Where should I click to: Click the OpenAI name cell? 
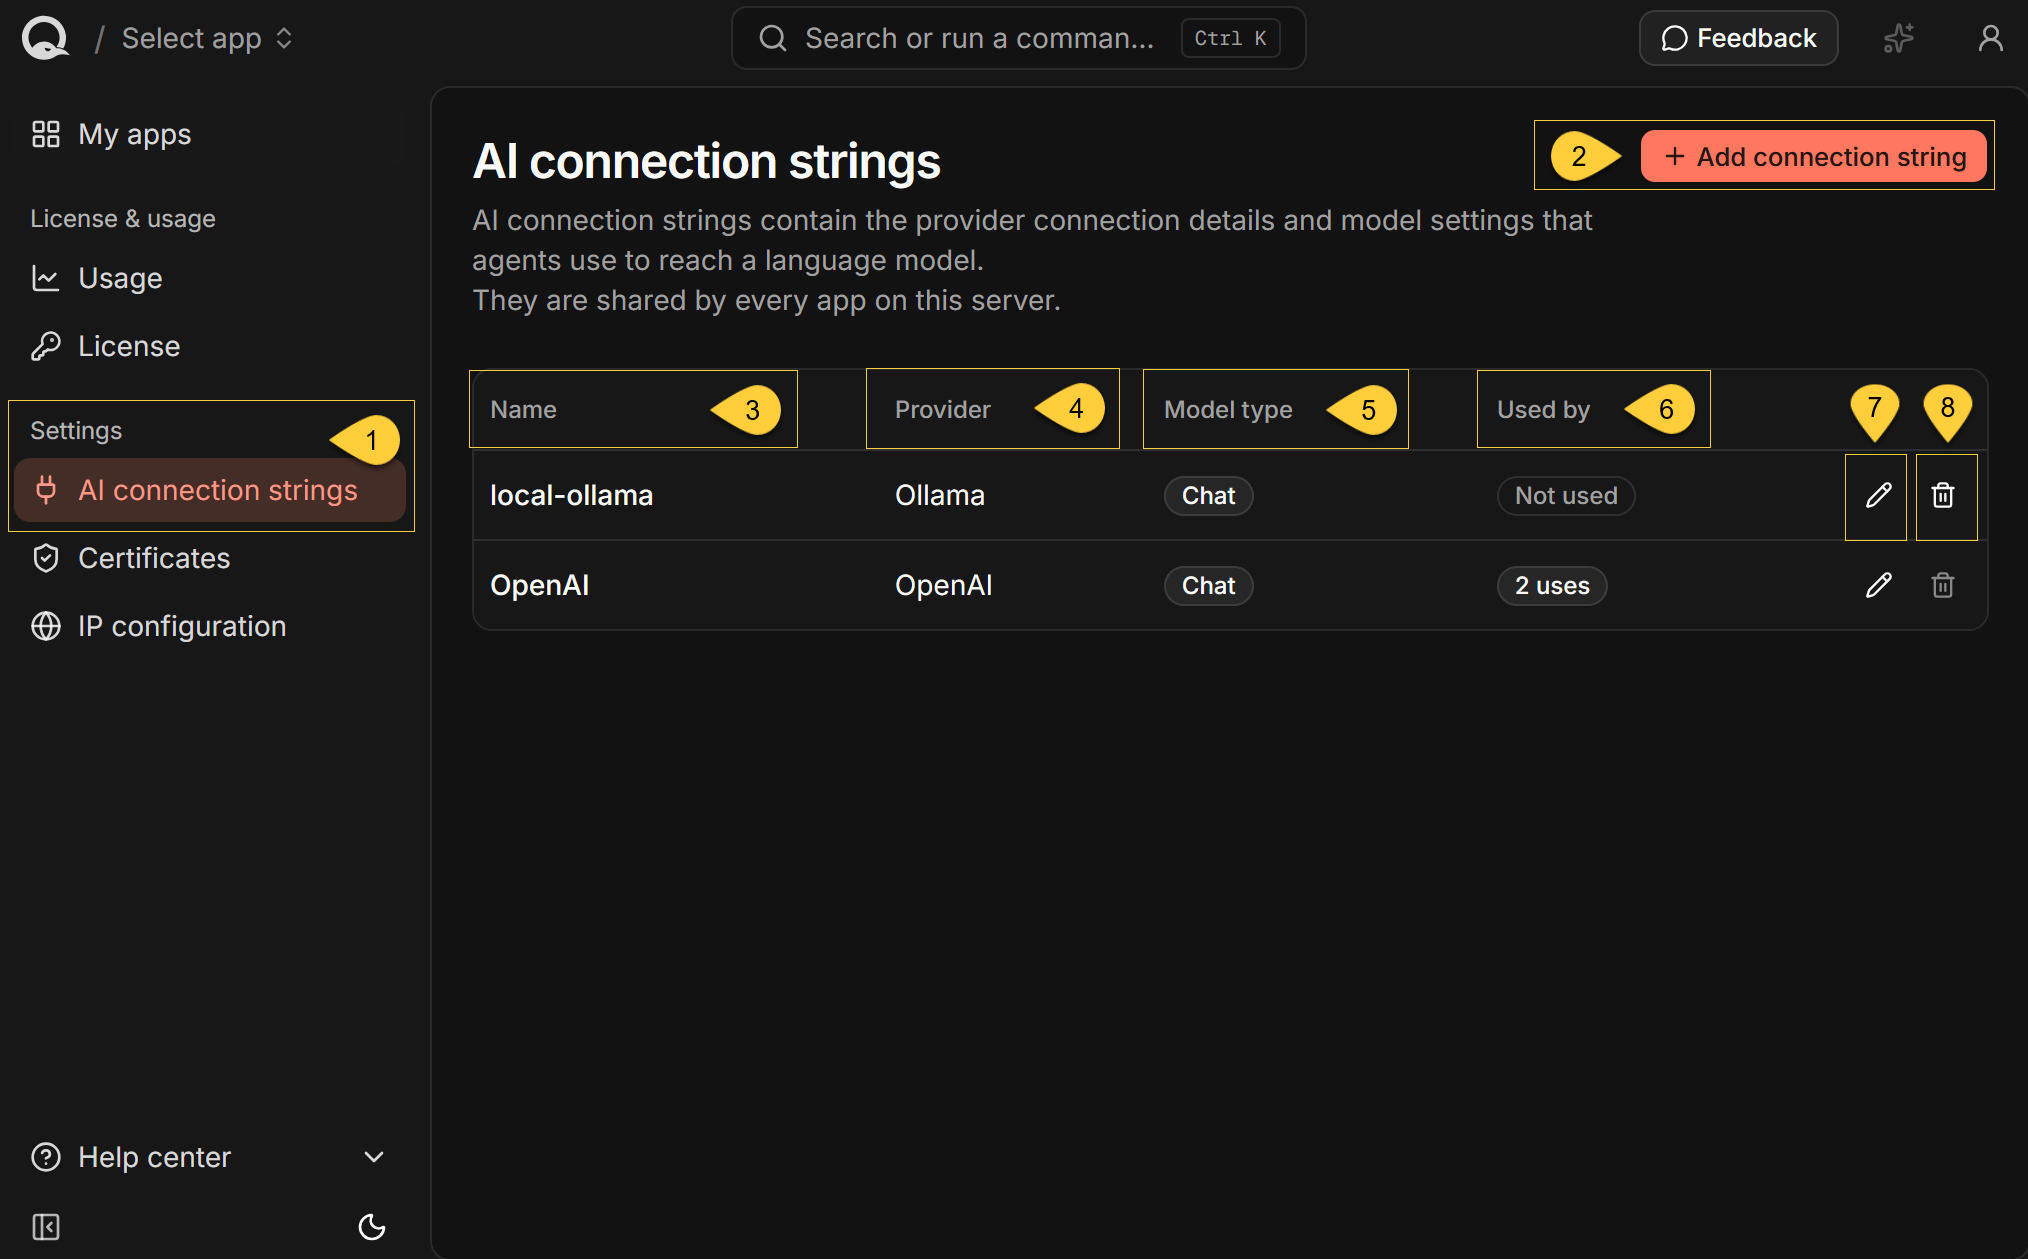(539, 585)
